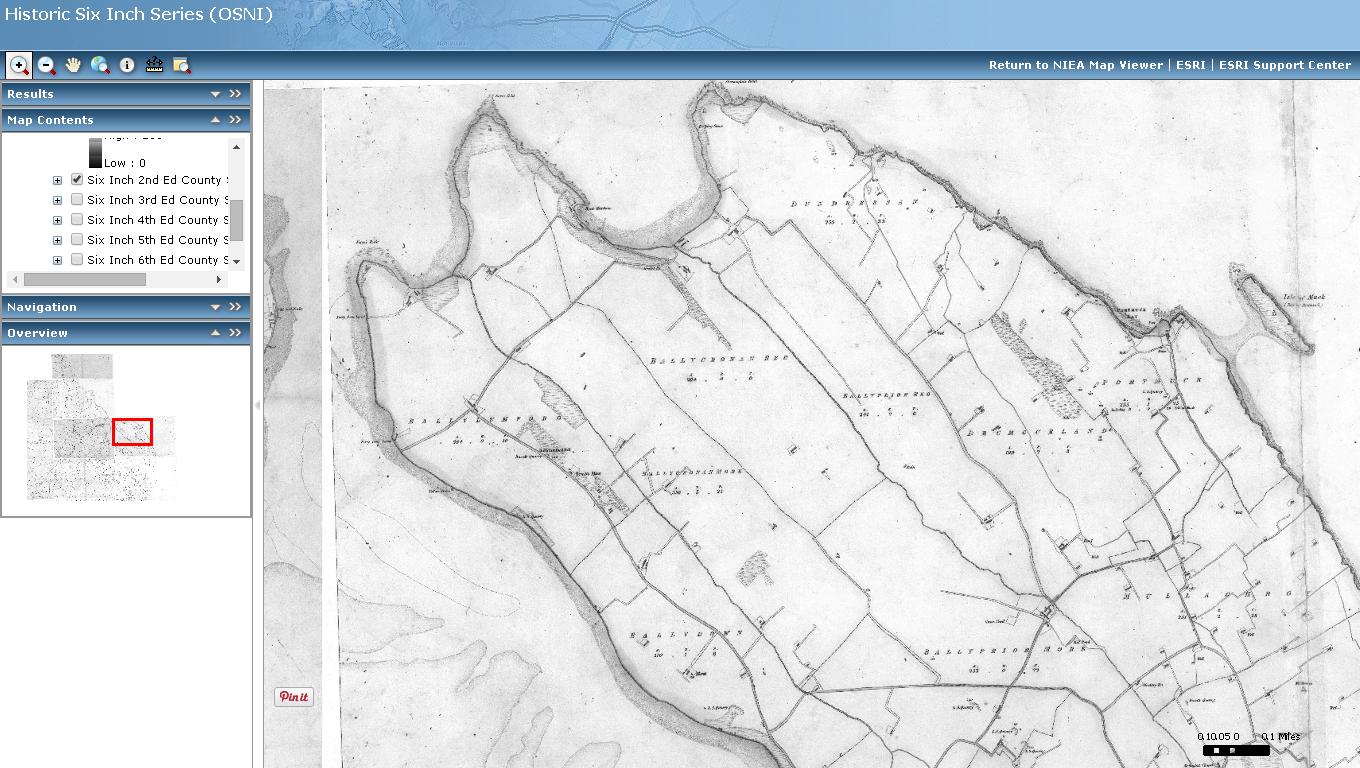
Task: Select the Zoom In tool
Action: tap(19, 64)
